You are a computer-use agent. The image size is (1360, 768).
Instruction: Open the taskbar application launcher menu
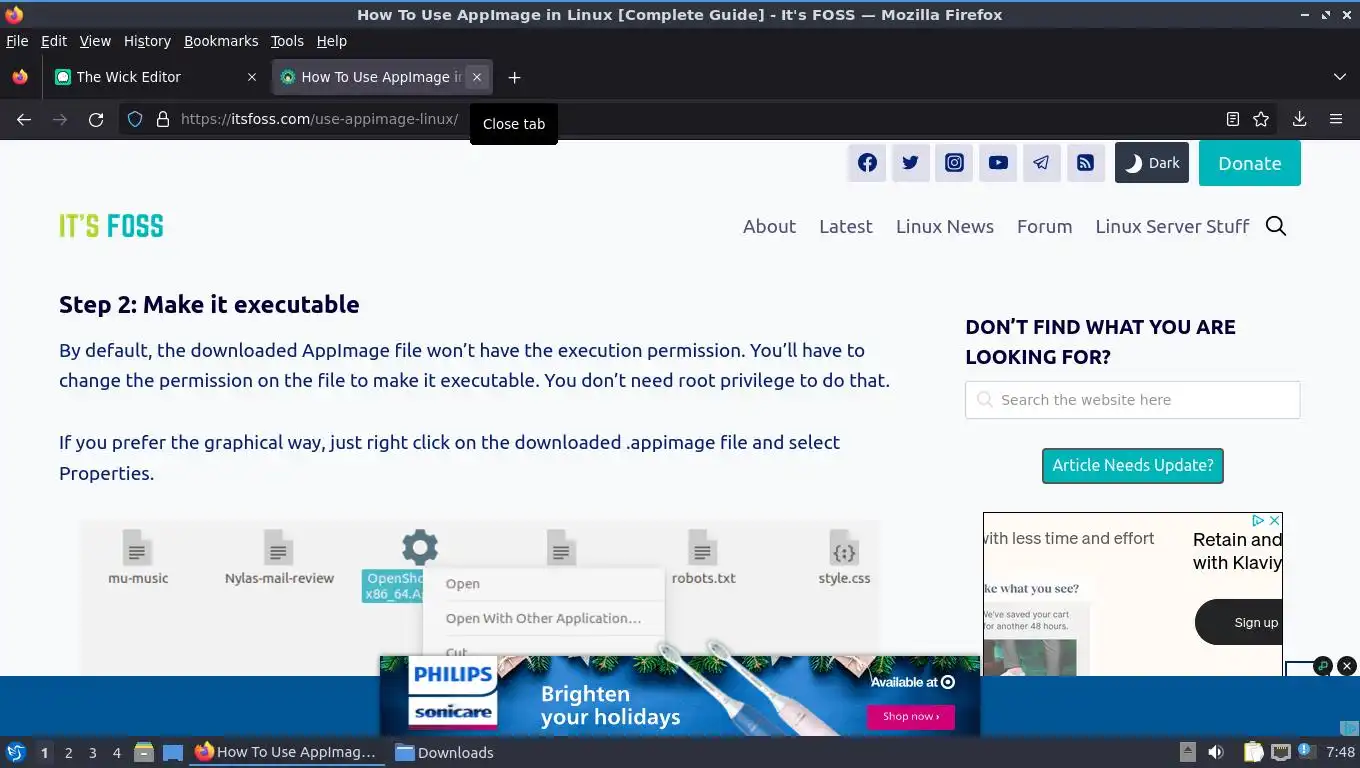[16, 753]
